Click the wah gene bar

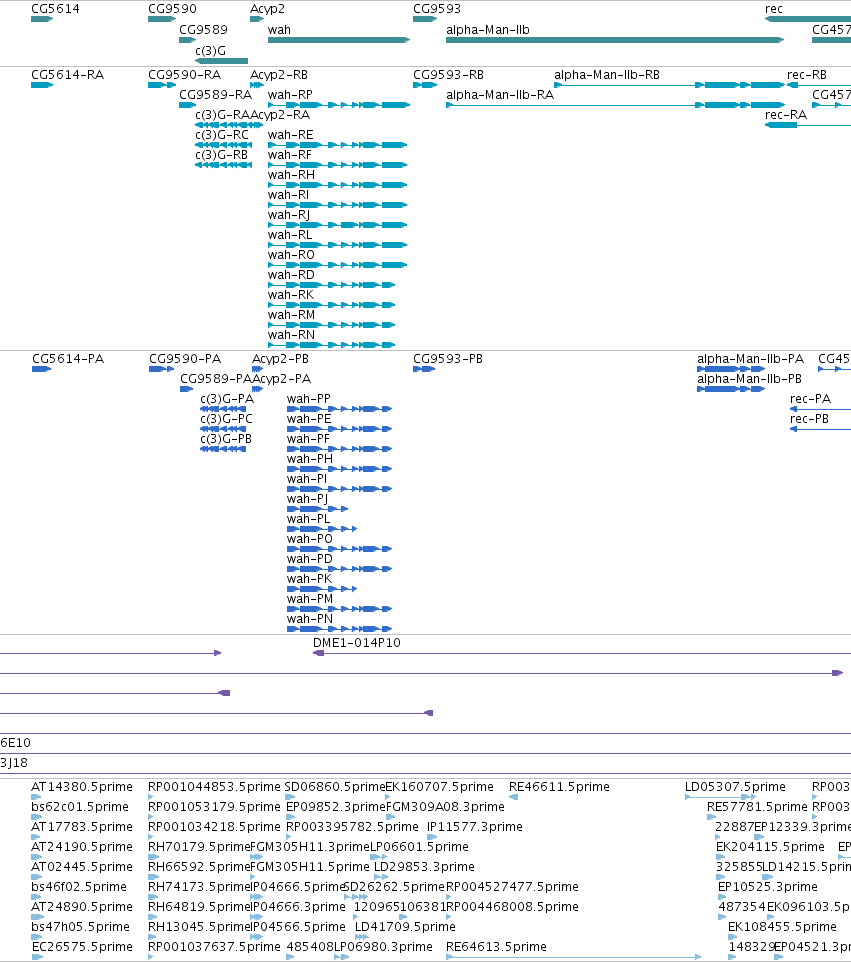(x=339, y=40)
